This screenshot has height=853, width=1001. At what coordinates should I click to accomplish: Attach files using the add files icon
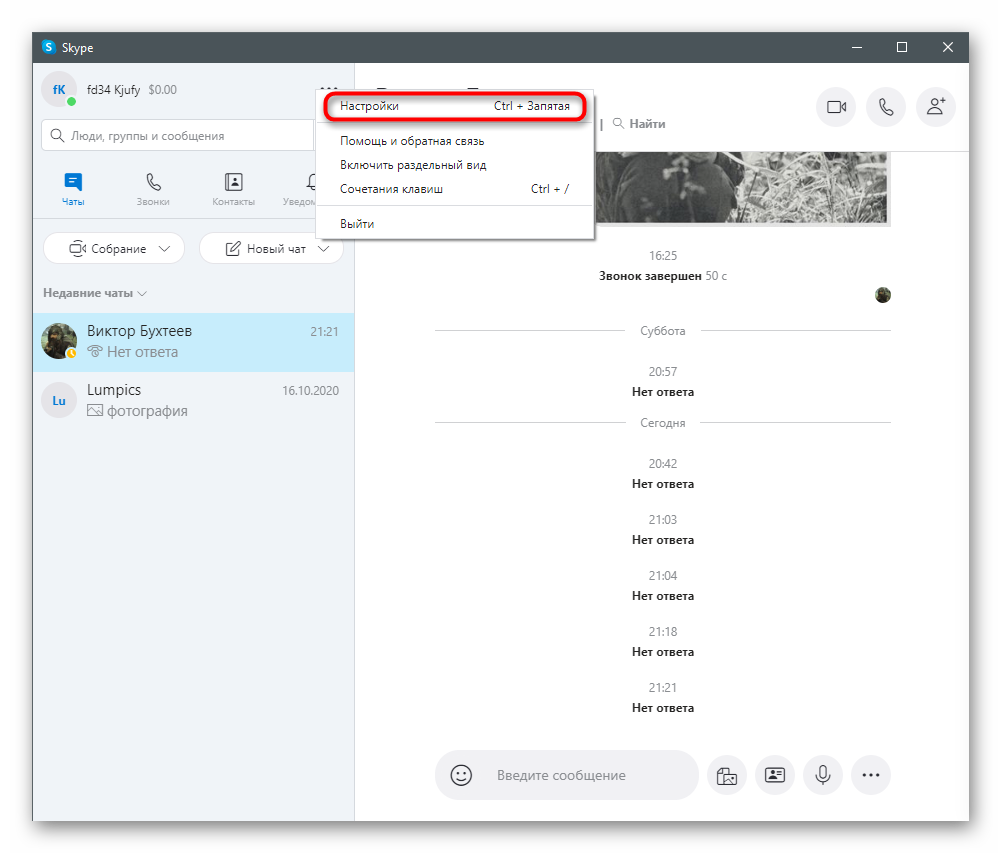727,775
